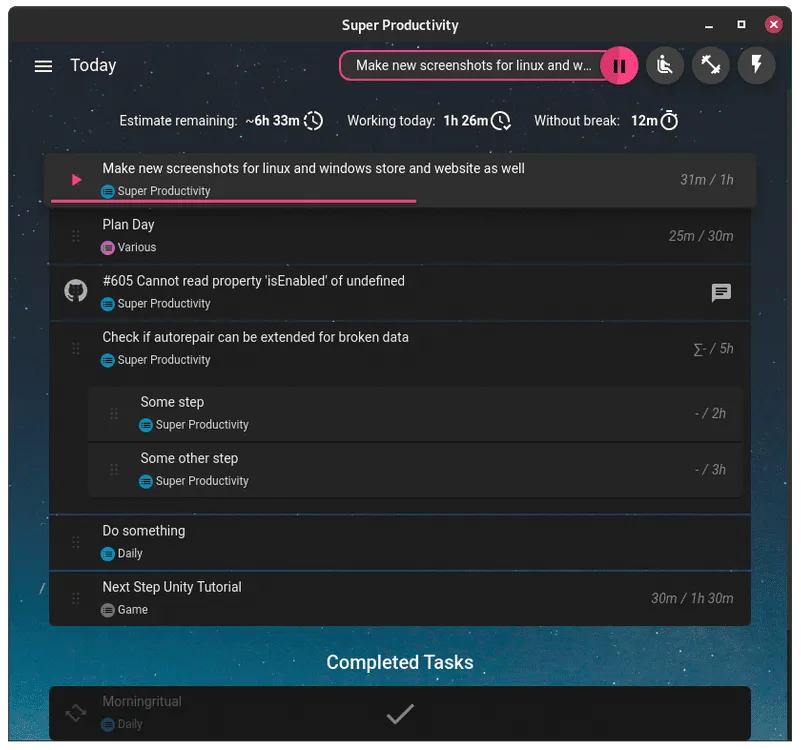The image size is (801, 750).
Task: Select the Some other step title
Action: pyautogui.click(x=189, y=458)
